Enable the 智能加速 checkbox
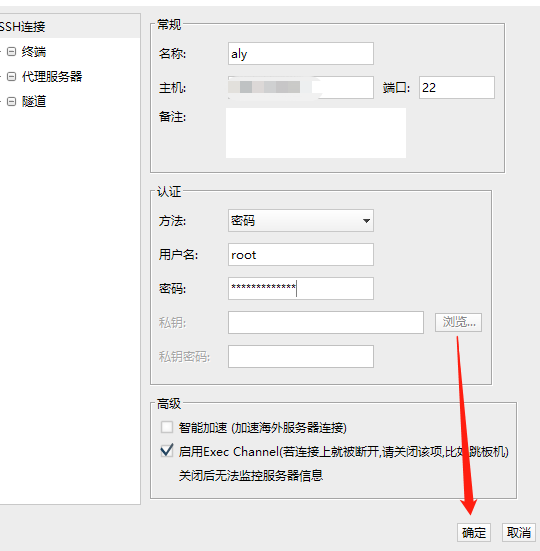Viewport: 540px width, 551px height. coord(167,427)
